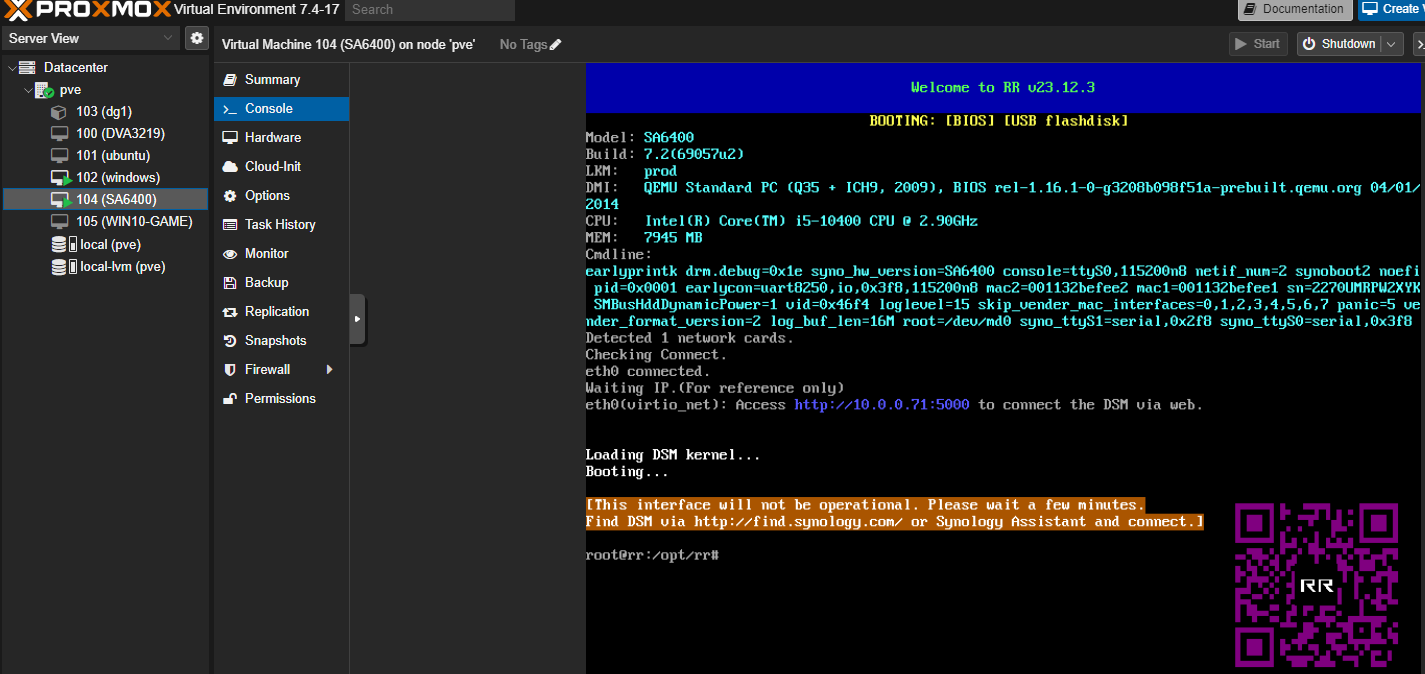1425x674 pixels.
Task: Open Firewall via the shield icon
Action: click(230, 369)
